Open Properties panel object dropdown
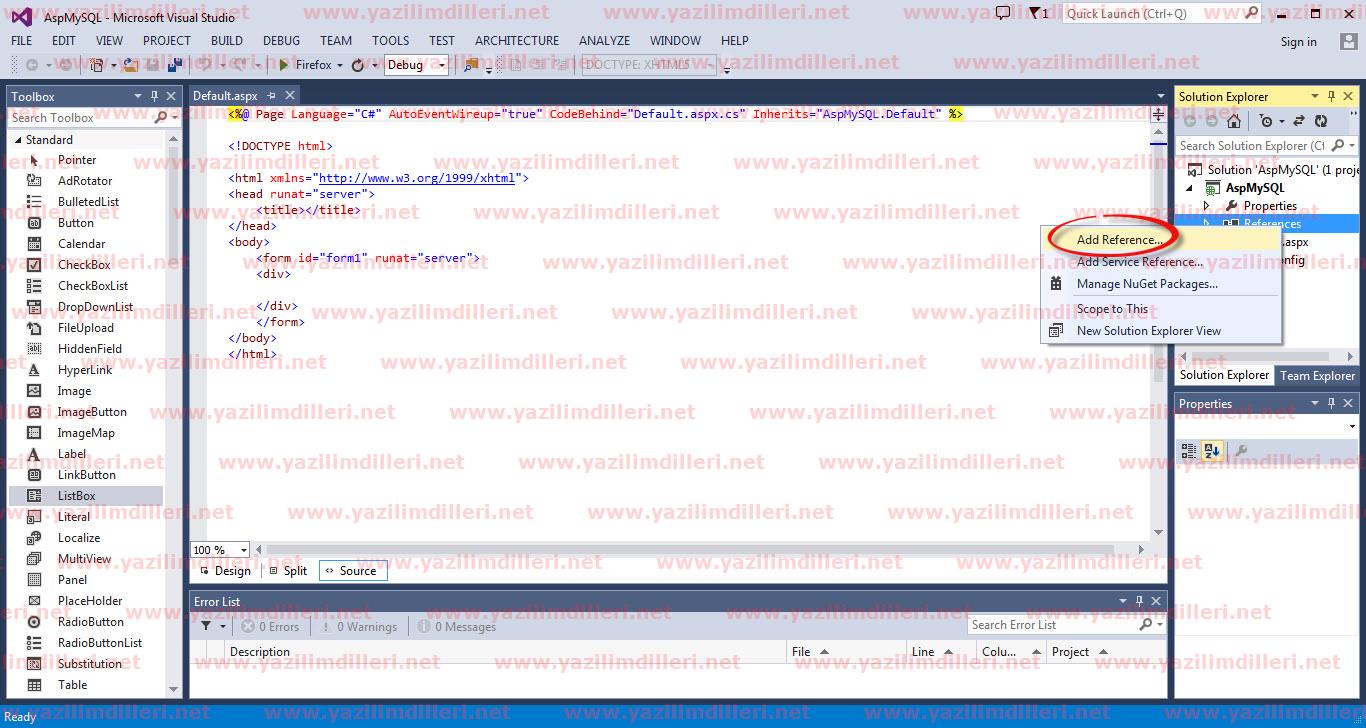 click(x=1352, y=427)
